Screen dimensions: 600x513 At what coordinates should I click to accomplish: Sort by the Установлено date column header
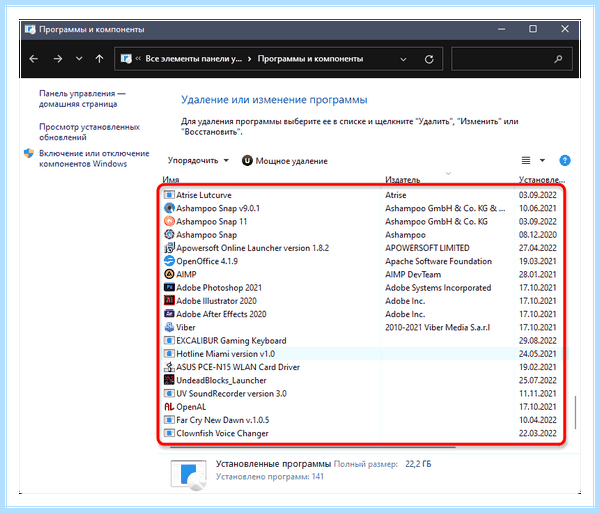541,179
